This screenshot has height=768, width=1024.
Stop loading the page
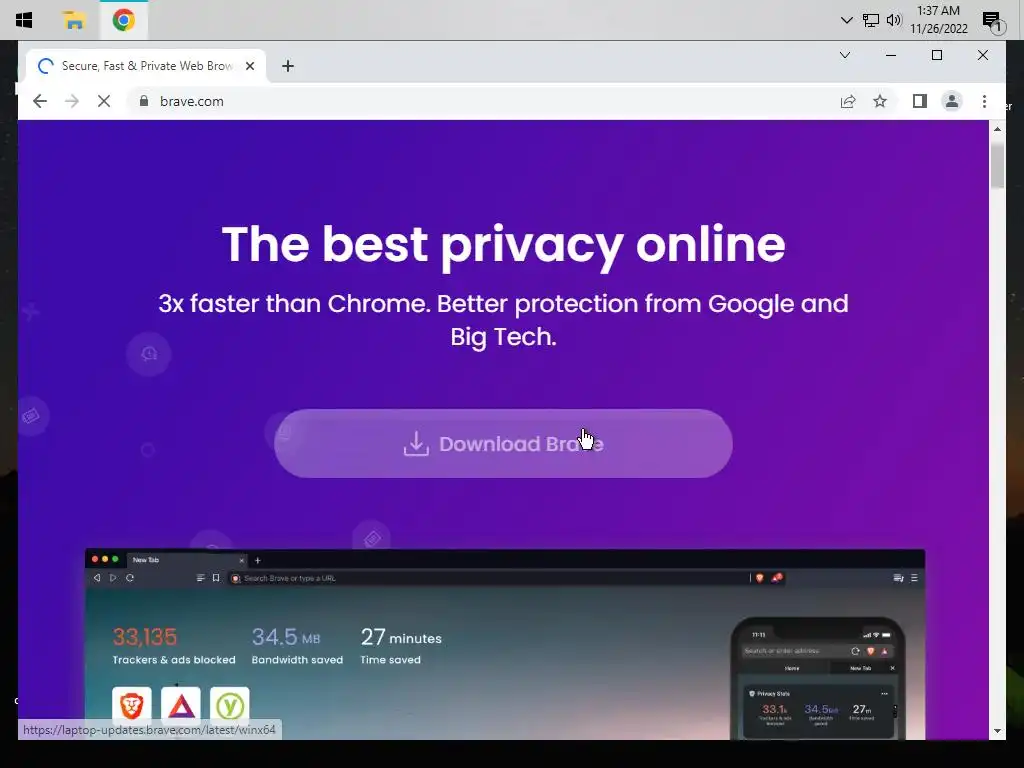104,101
